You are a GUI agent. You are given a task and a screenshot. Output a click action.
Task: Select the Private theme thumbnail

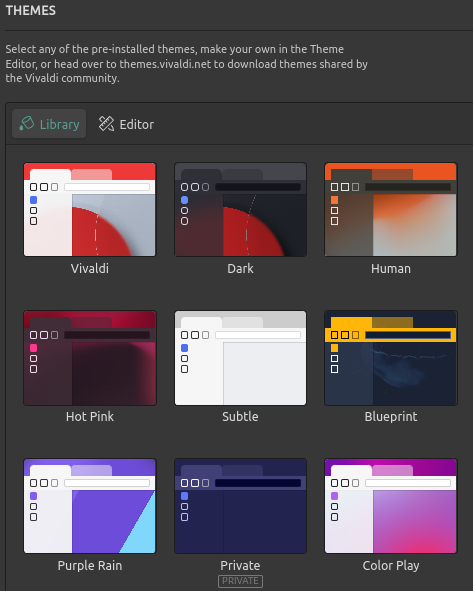click(x=240, y=506)
